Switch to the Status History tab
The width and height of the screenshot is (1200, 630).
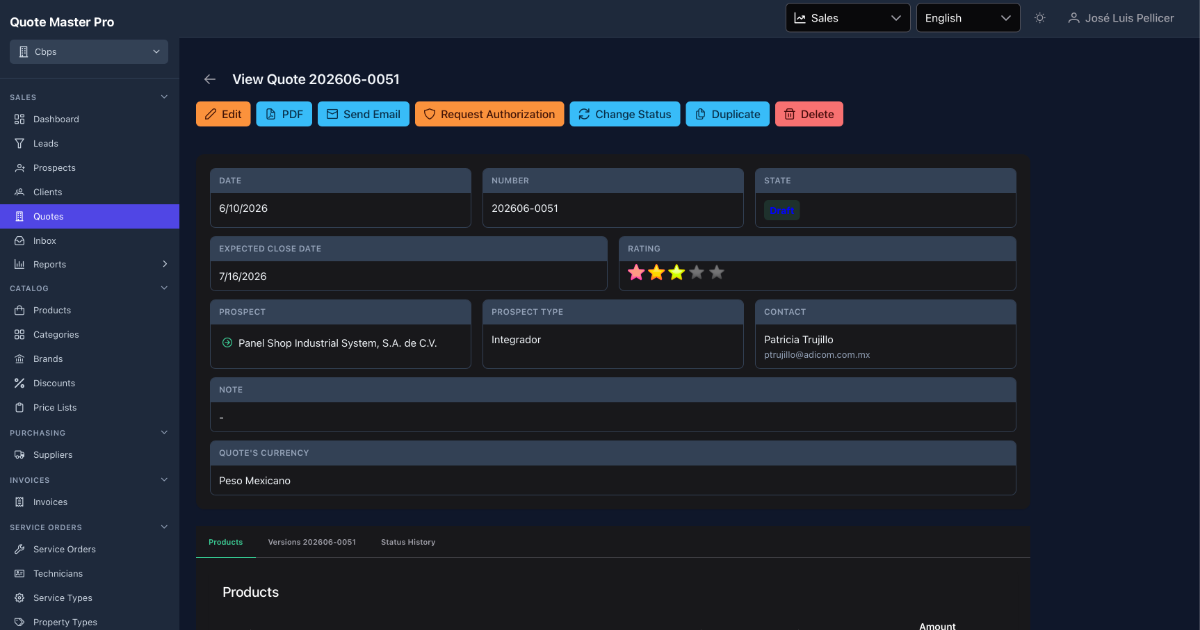(x=408, y=542)
